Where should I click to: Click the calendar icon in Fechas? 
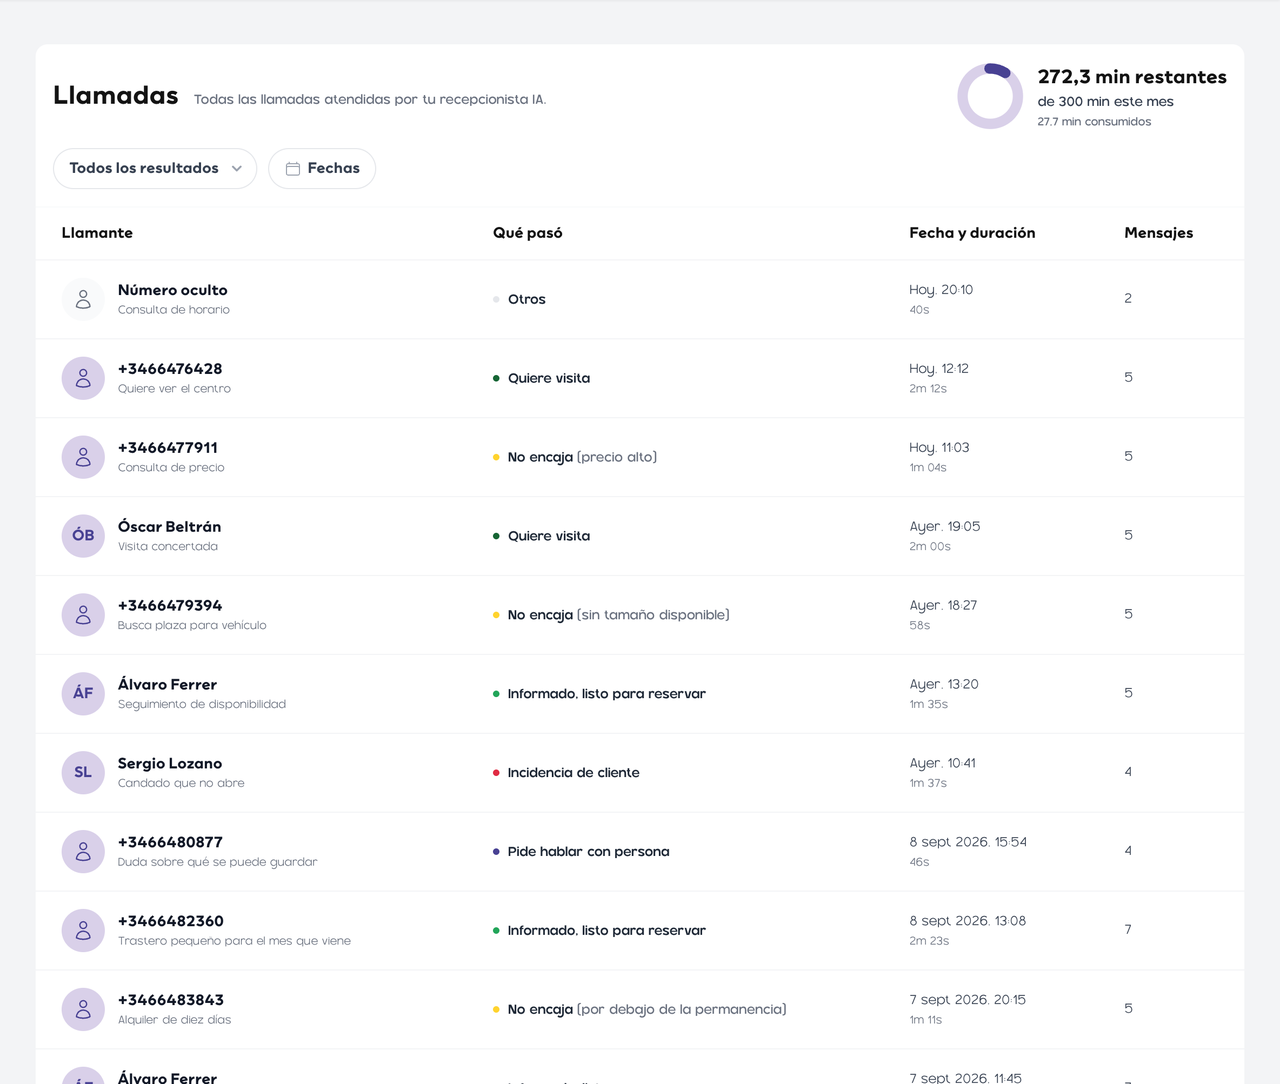pyautogui.click(x=293, y=169)
